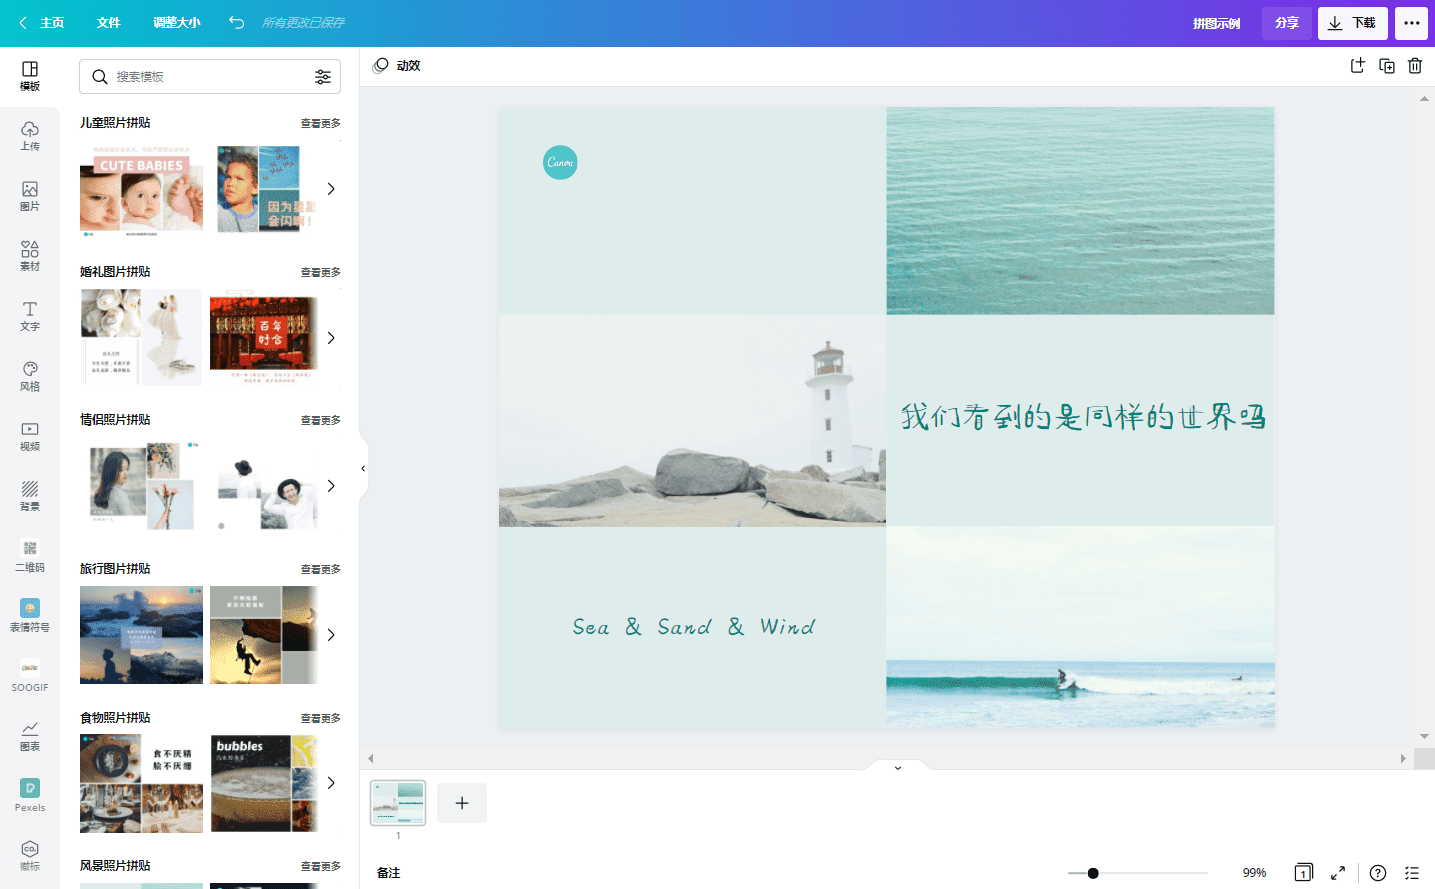Click the 搜索模板 search field
1435x889 pixels.
click(x=210, y=77)
